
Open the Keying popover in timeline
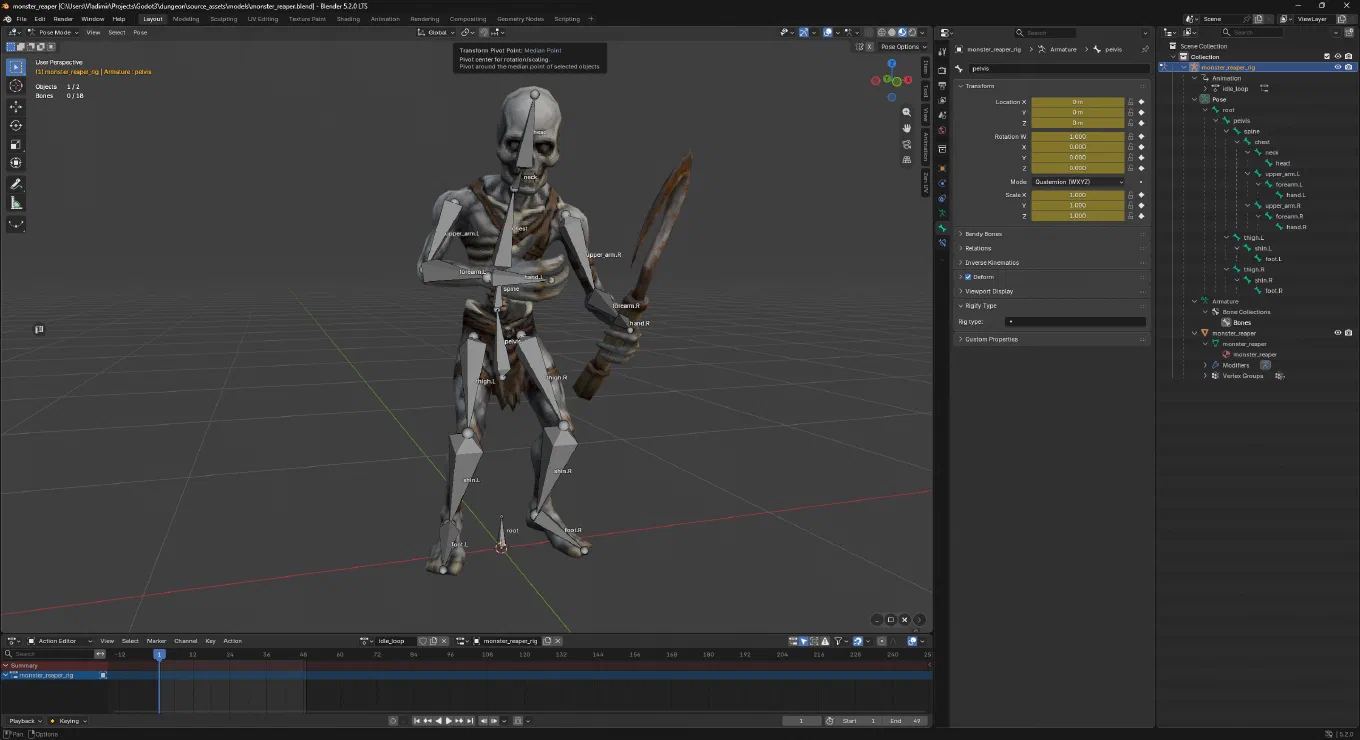(68, 721)
